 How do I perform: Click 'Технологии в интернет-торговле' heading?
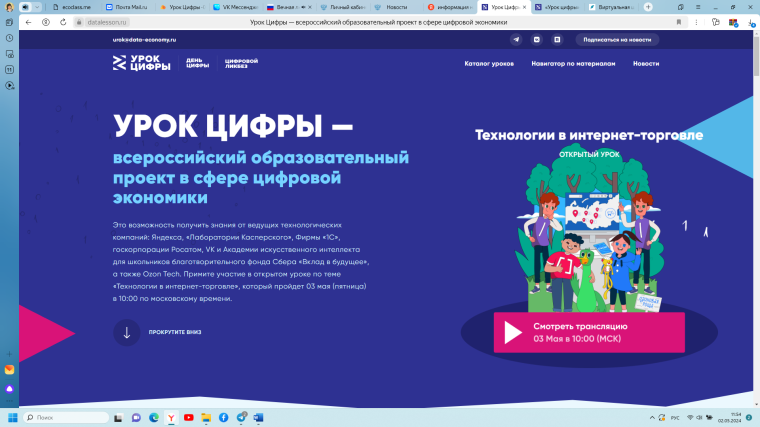coord(589,135)
